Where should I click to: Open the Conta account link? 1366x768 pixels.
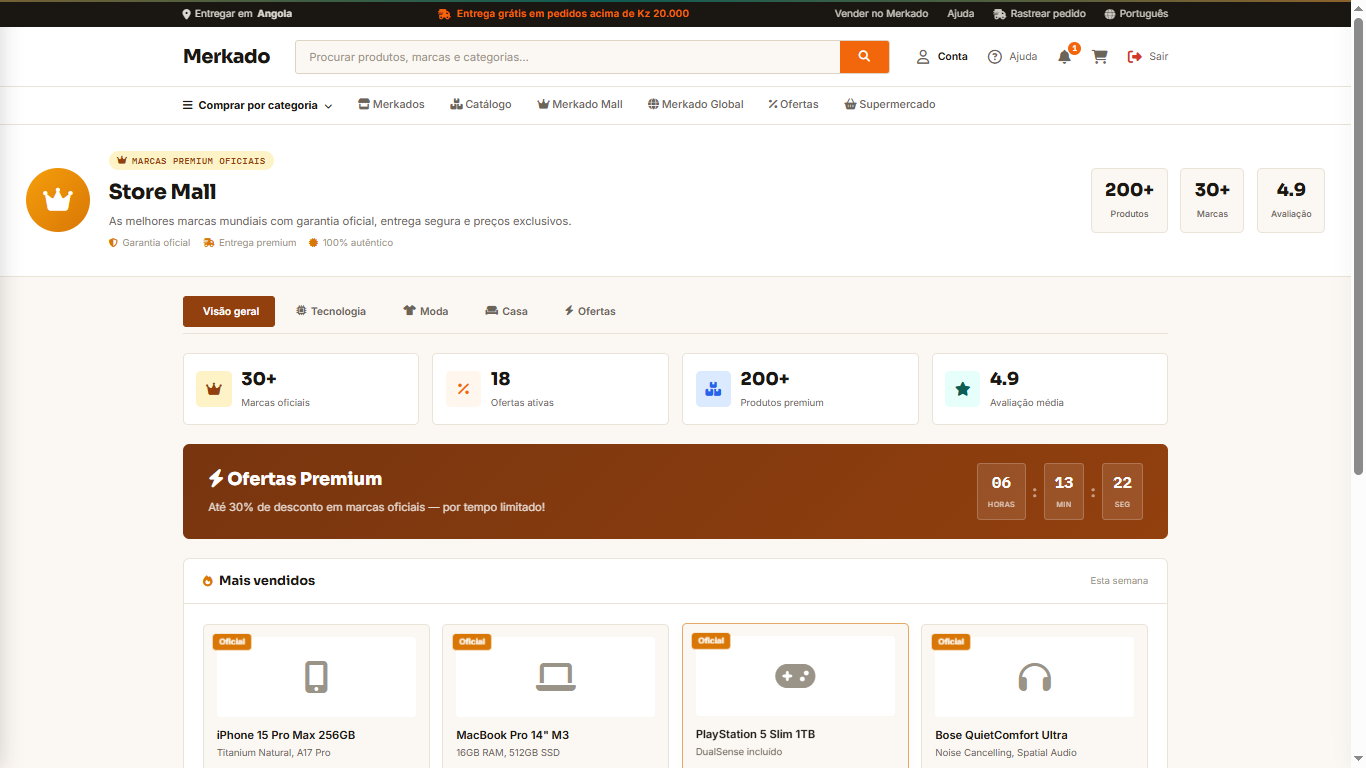tap(942, 57)
